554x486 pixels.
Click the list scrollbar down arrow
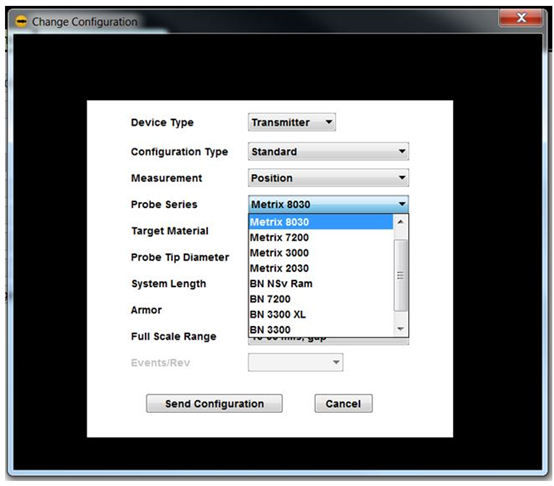[401, 329]
